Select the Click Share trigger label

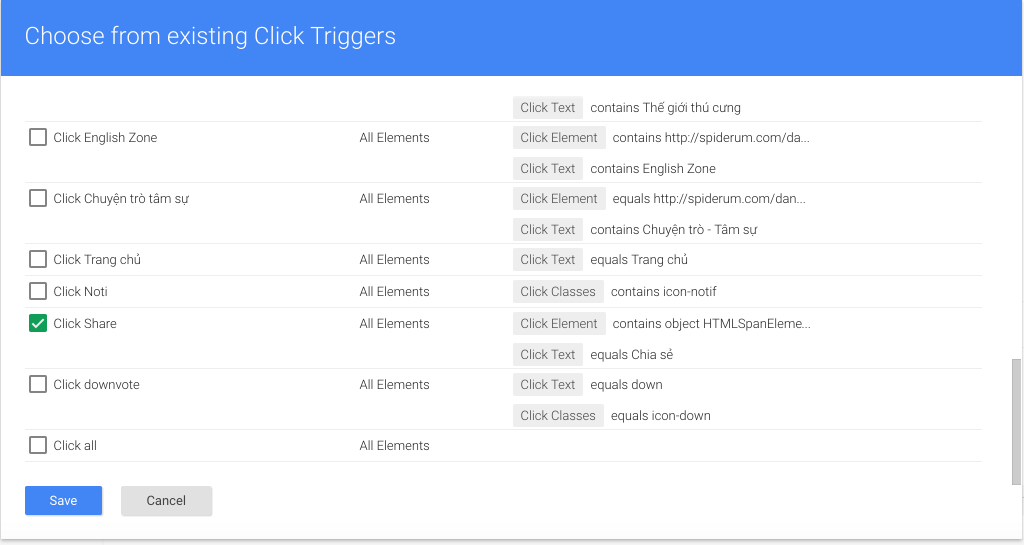coord(85,324)
